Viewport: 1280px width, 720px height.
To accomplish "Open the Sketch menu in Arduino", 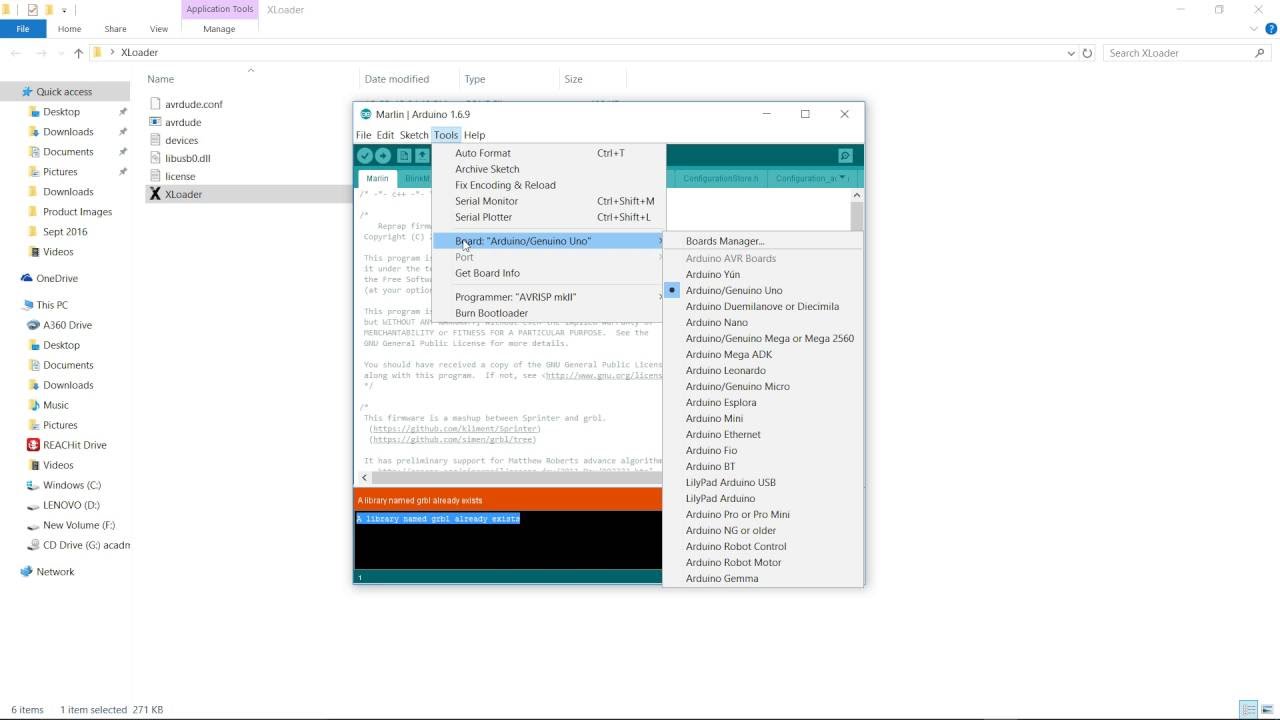I will (x=414, y=135).
